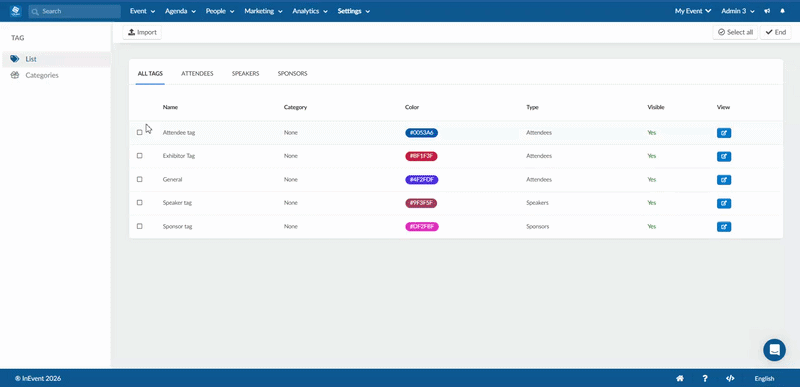800x387 pixels.
Task: Click the Category column header
Action: pos(295,108)
